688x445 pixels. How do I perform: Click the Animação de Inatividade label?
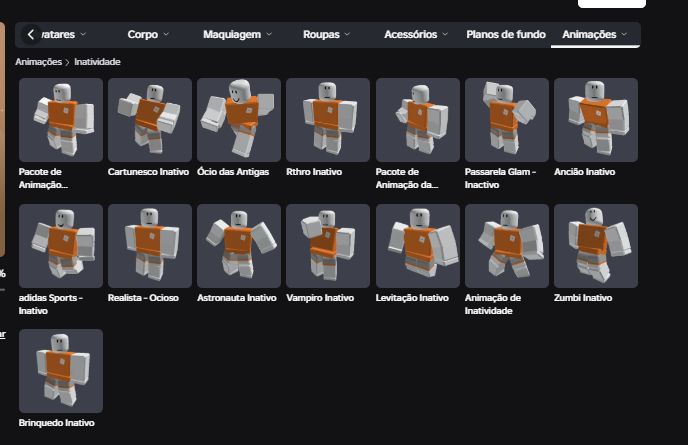[493, 304]
